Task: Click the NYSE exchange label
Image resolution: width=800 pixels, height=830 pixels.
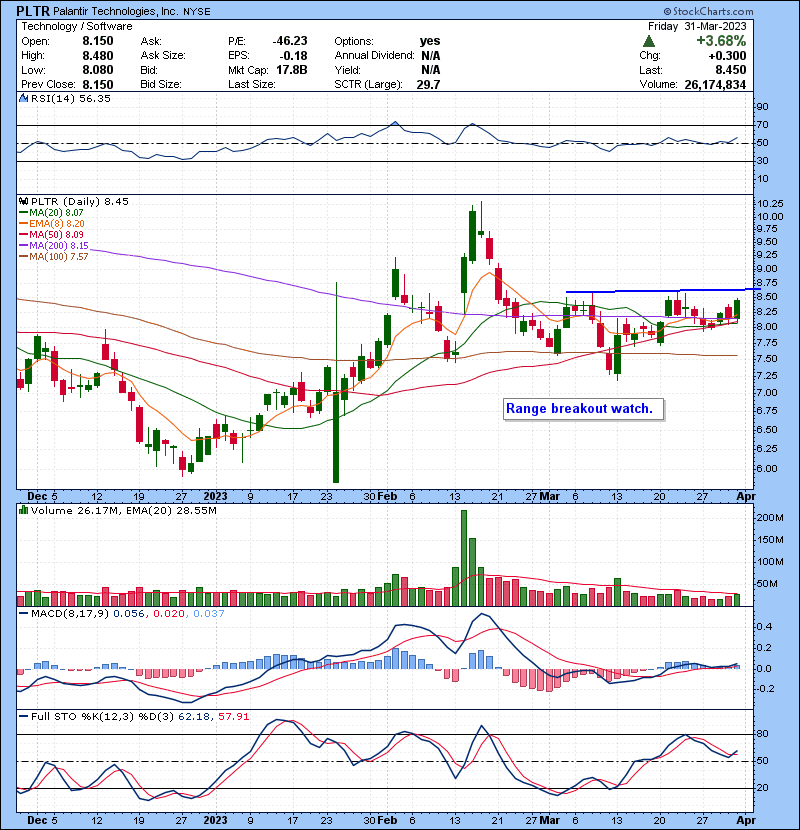Action: [196, 12]
